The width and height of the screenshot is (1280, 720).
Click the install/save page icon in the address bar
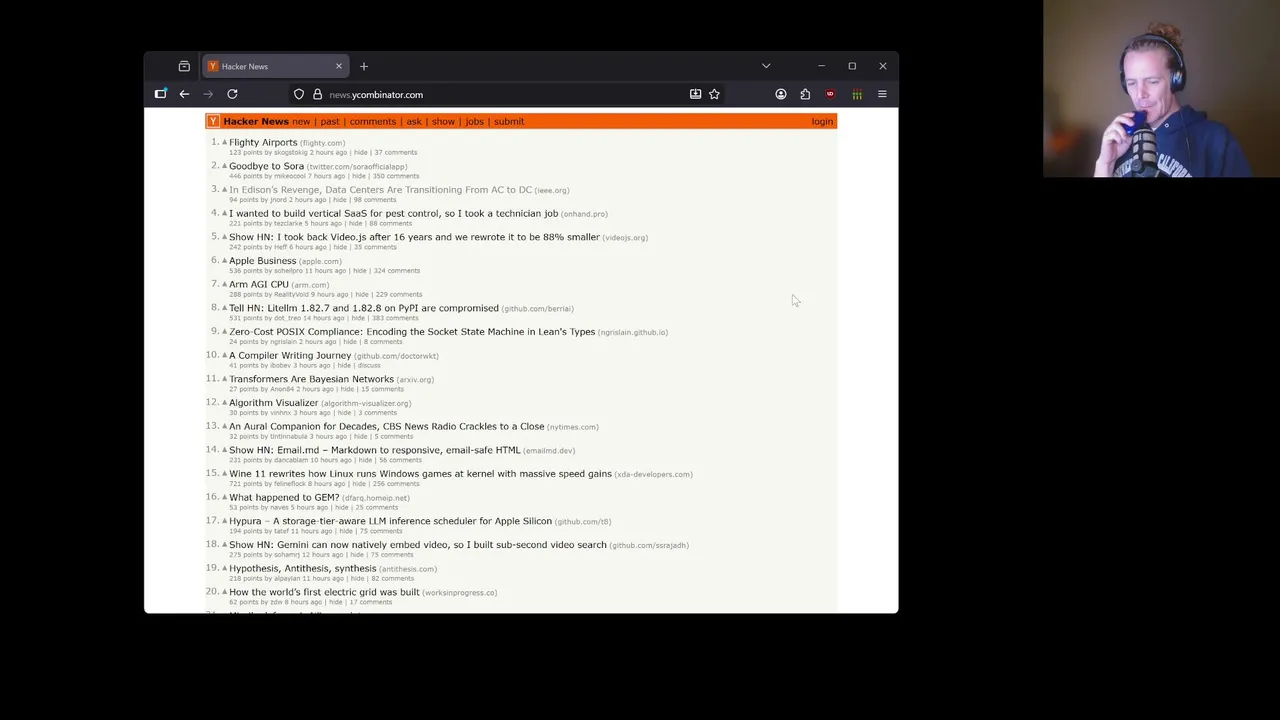[695, 94]
